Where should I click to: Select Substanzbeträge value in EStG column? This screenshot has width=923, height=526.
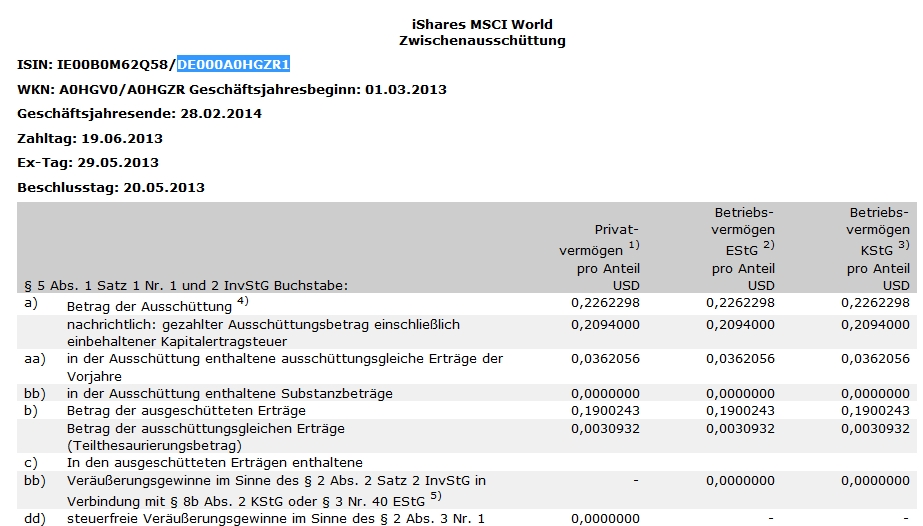[x=741, y=394]
